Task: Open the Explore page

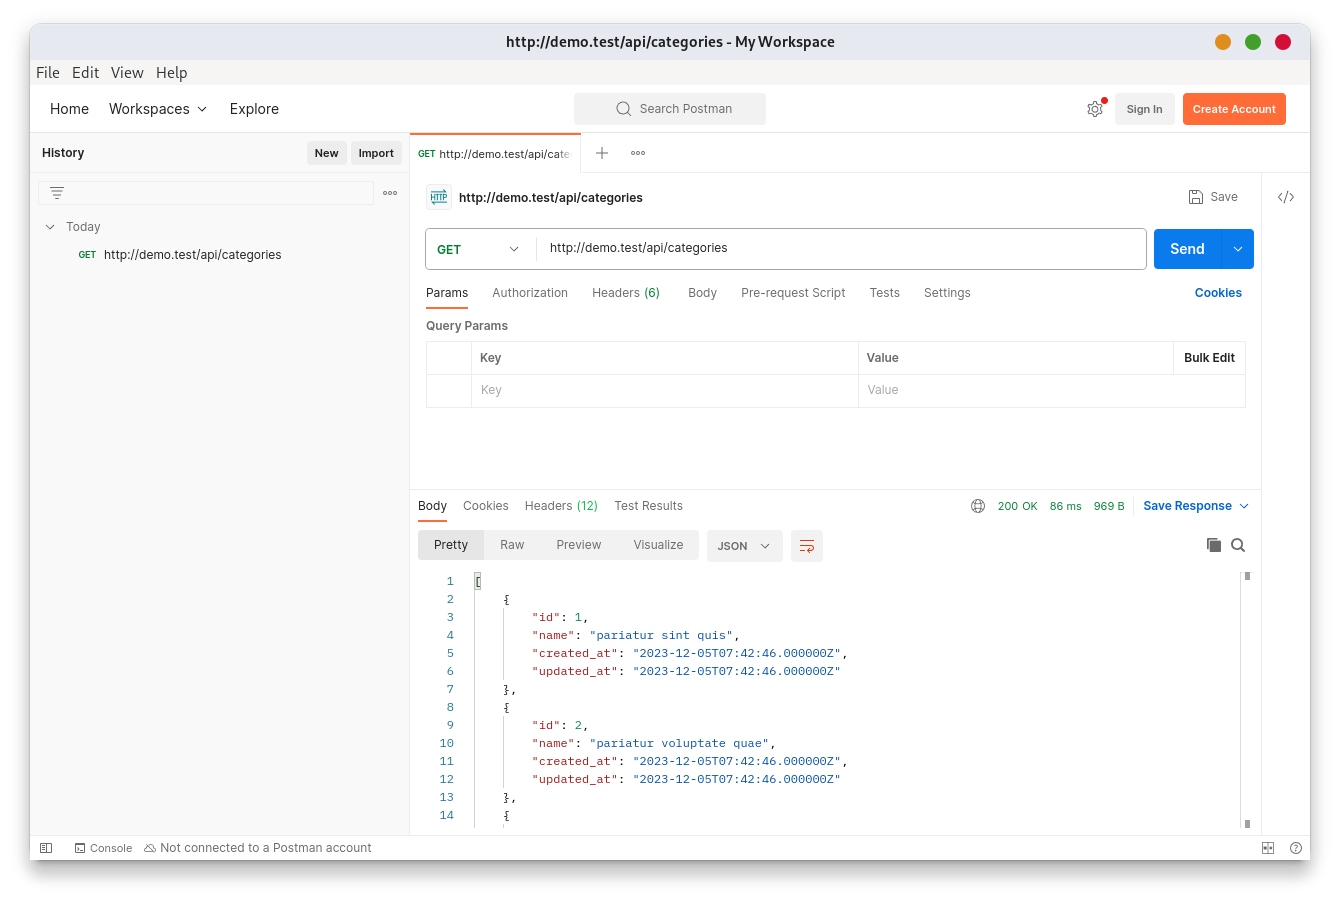Action: tap(254, 109)
